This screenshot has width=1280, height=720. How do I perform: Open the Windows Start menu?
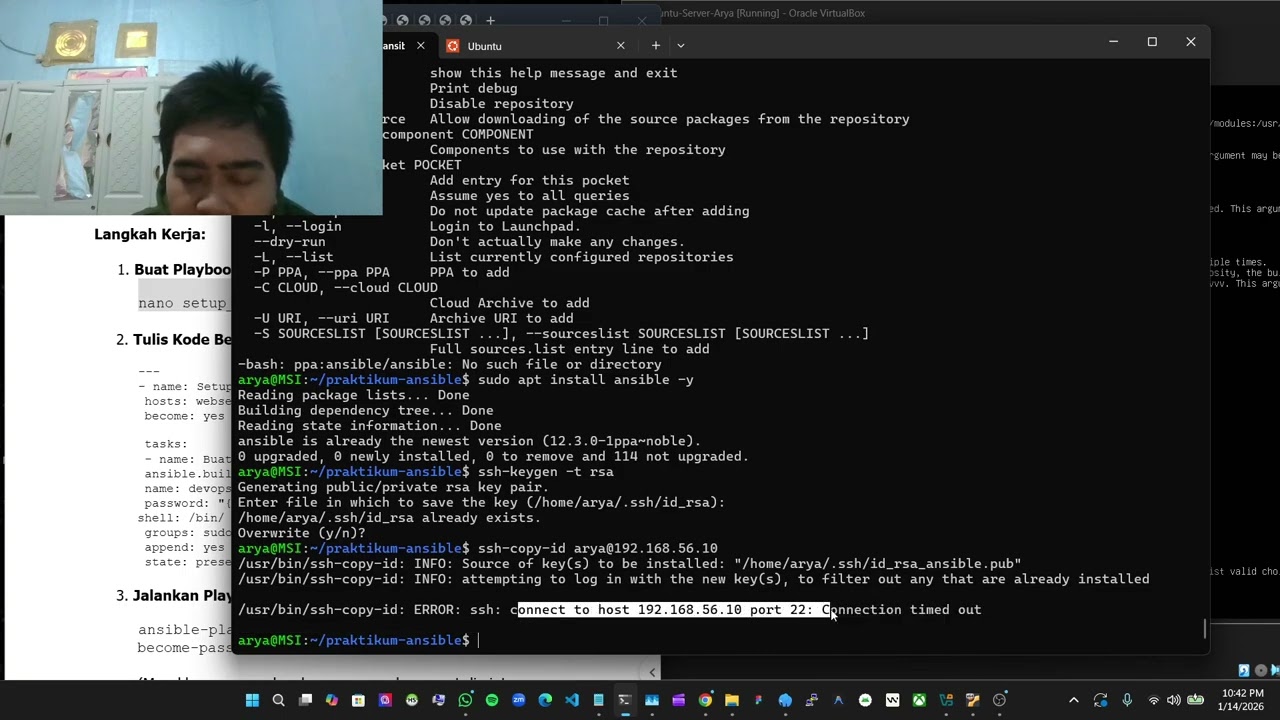coord(252,700)
